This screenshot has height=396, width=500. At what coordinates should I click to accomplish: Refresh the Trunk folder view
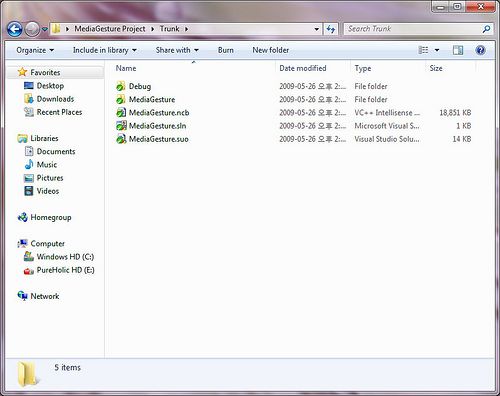point(331,29)
